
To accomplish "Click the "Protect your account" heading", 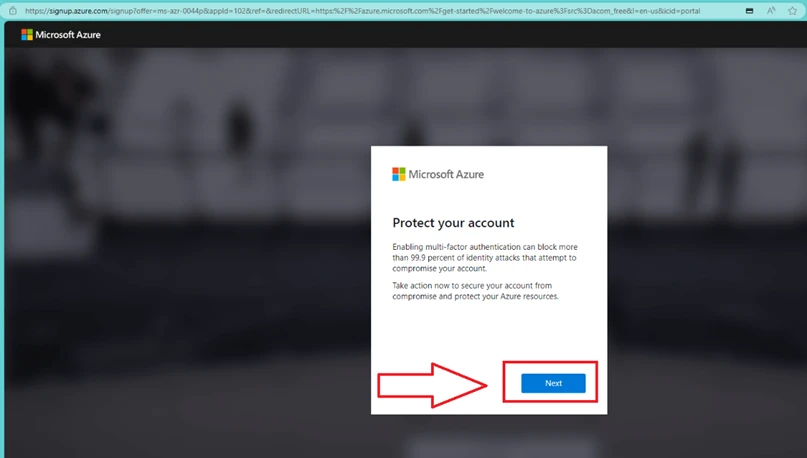I will pyautogui.click(x=453, y=223).
